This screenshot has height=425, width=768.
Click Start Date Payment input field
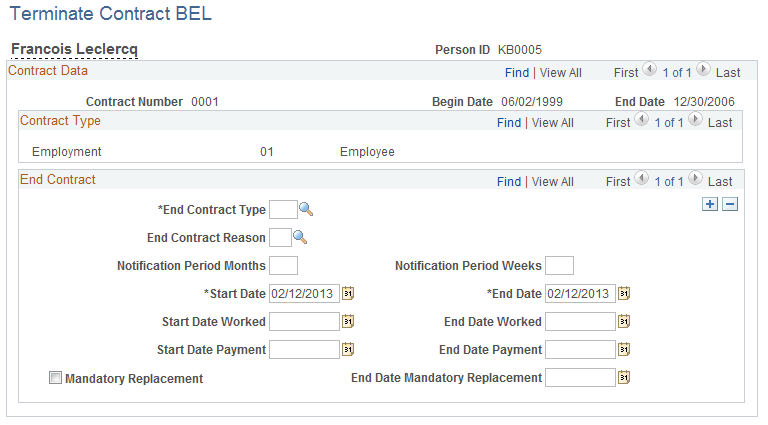(x=304, y=349)
